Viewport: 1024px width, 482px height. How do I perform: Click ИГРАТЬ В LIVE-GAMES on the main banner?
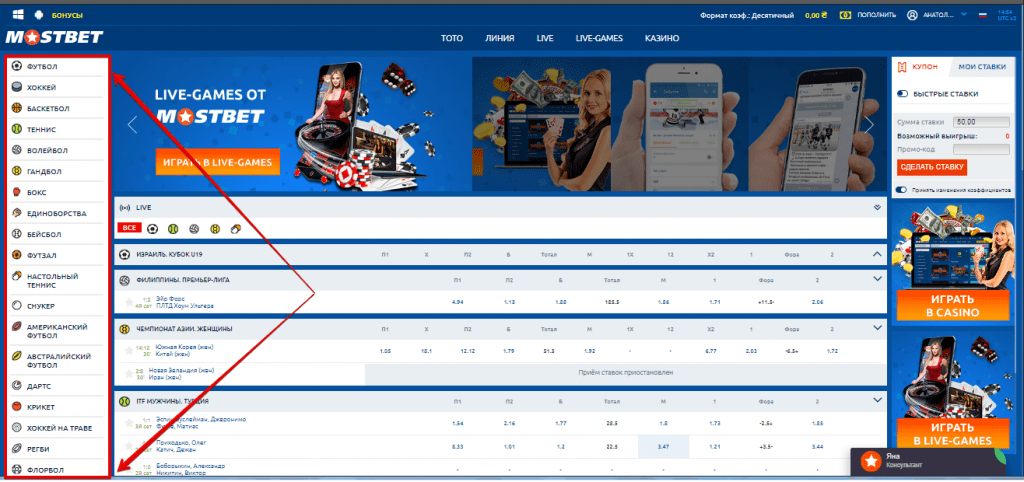(217, 162)
